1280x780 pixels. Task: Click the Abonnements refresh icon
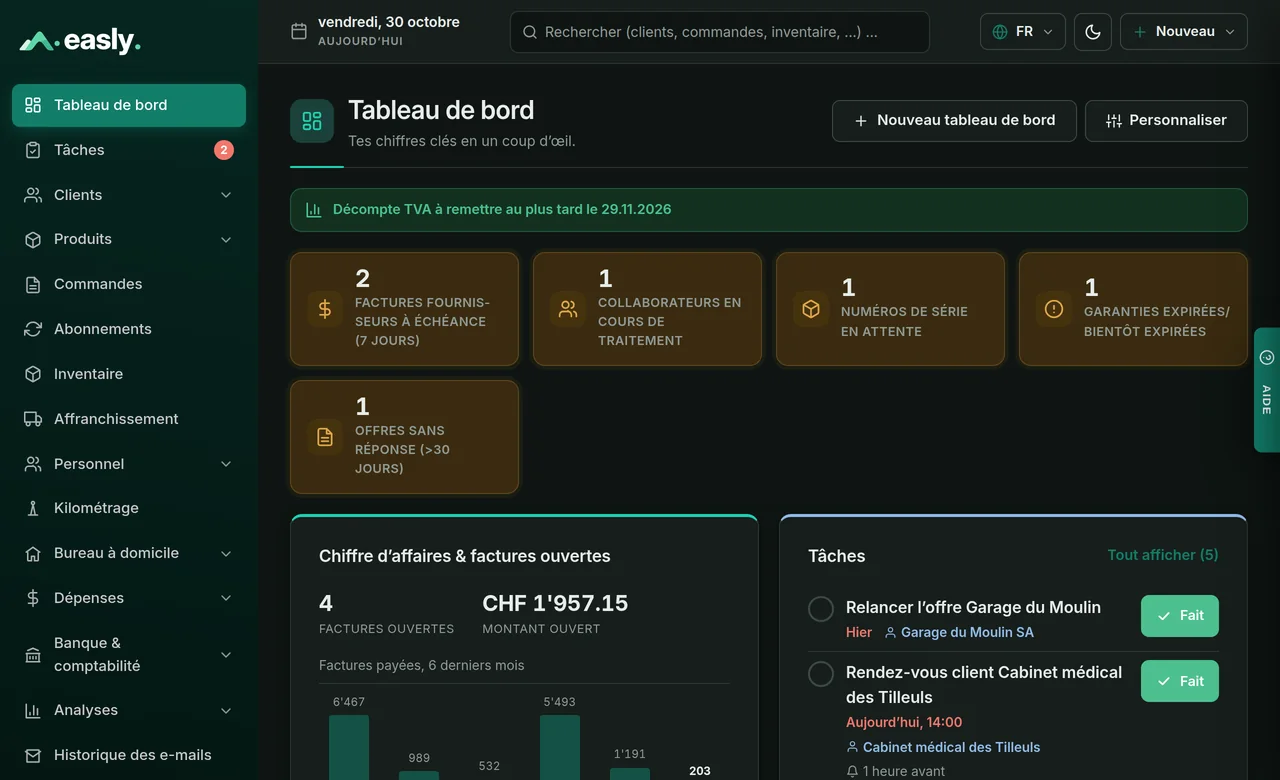[33, 329]
